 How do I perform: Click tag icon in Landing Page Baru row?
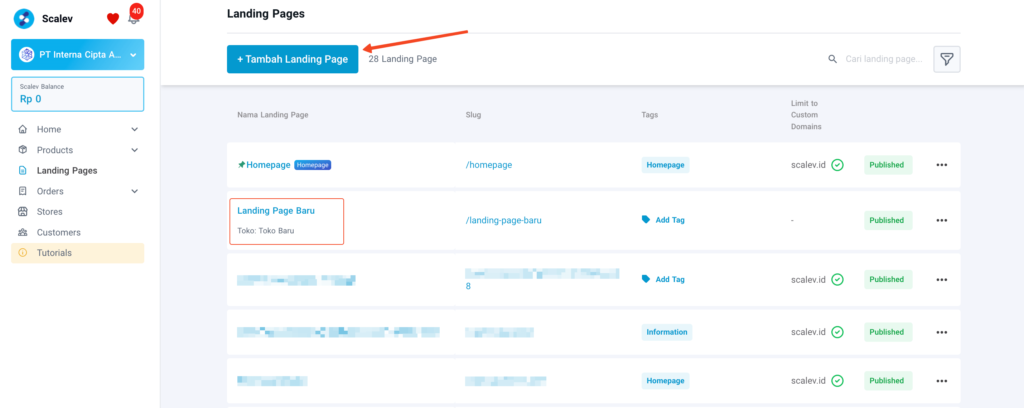[x=646, y=220]
